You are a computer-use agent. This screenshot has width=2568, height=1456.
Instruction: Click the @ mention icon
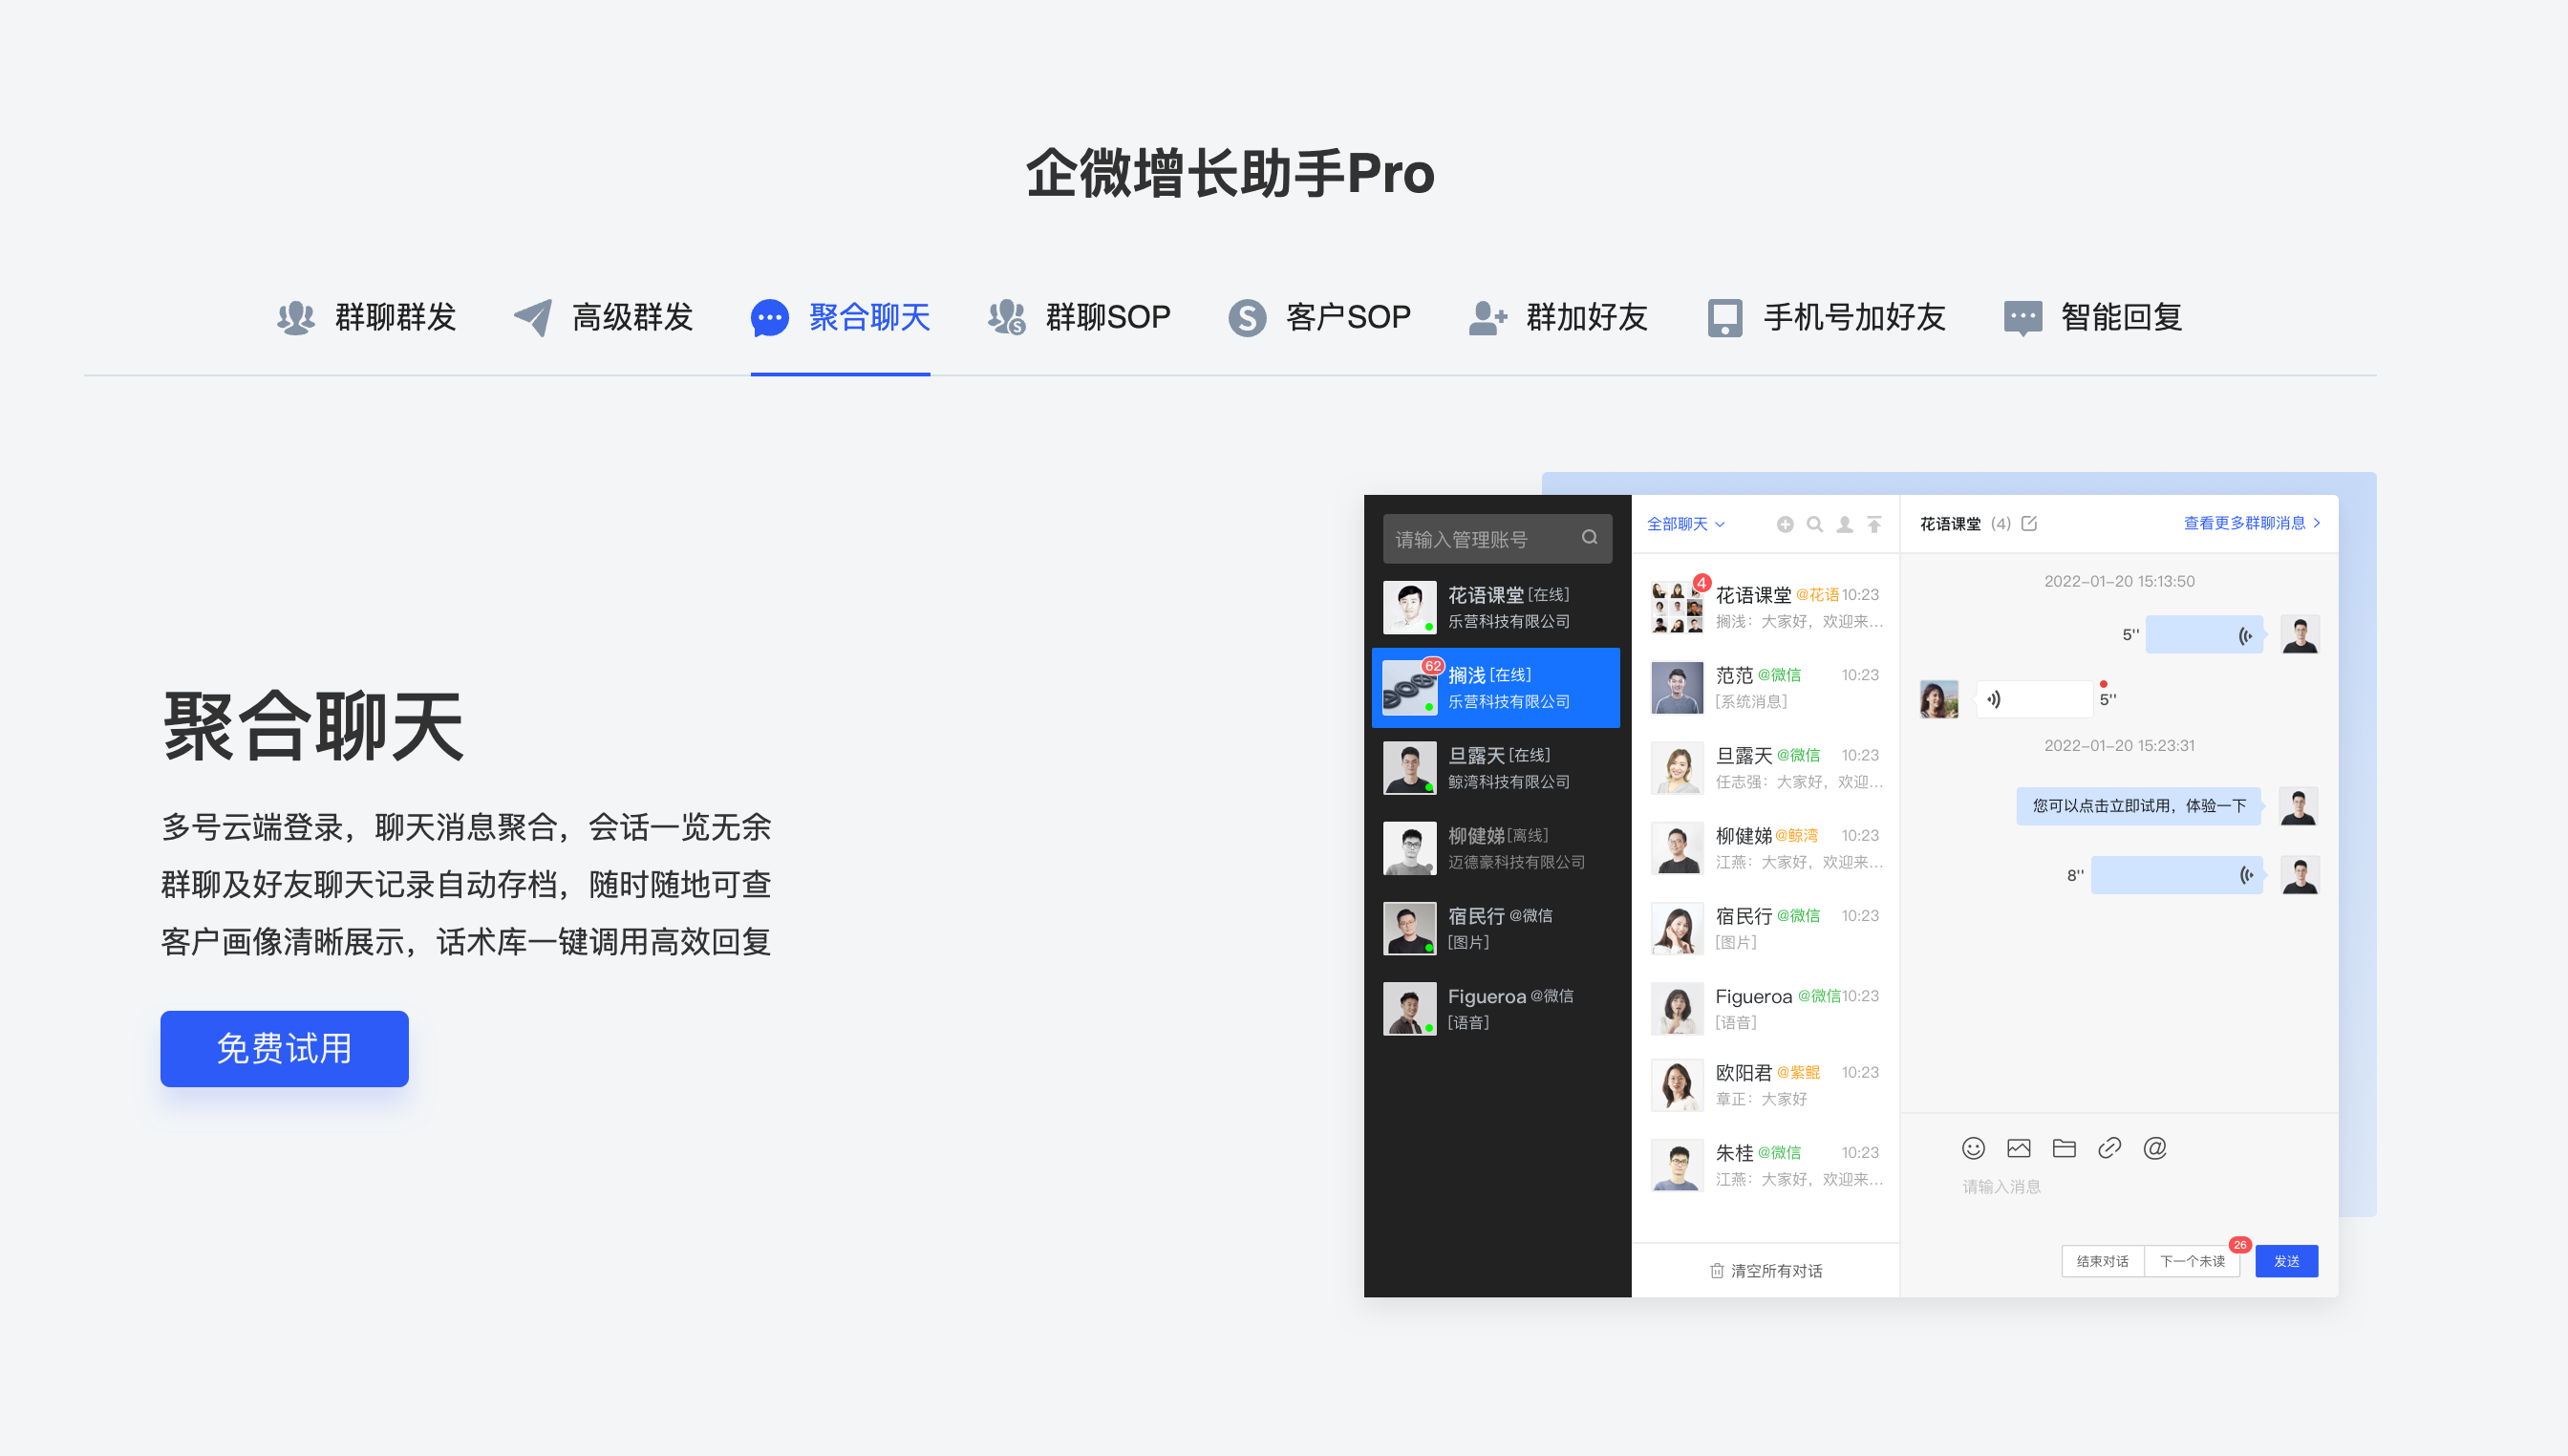coord(2155,1148)
